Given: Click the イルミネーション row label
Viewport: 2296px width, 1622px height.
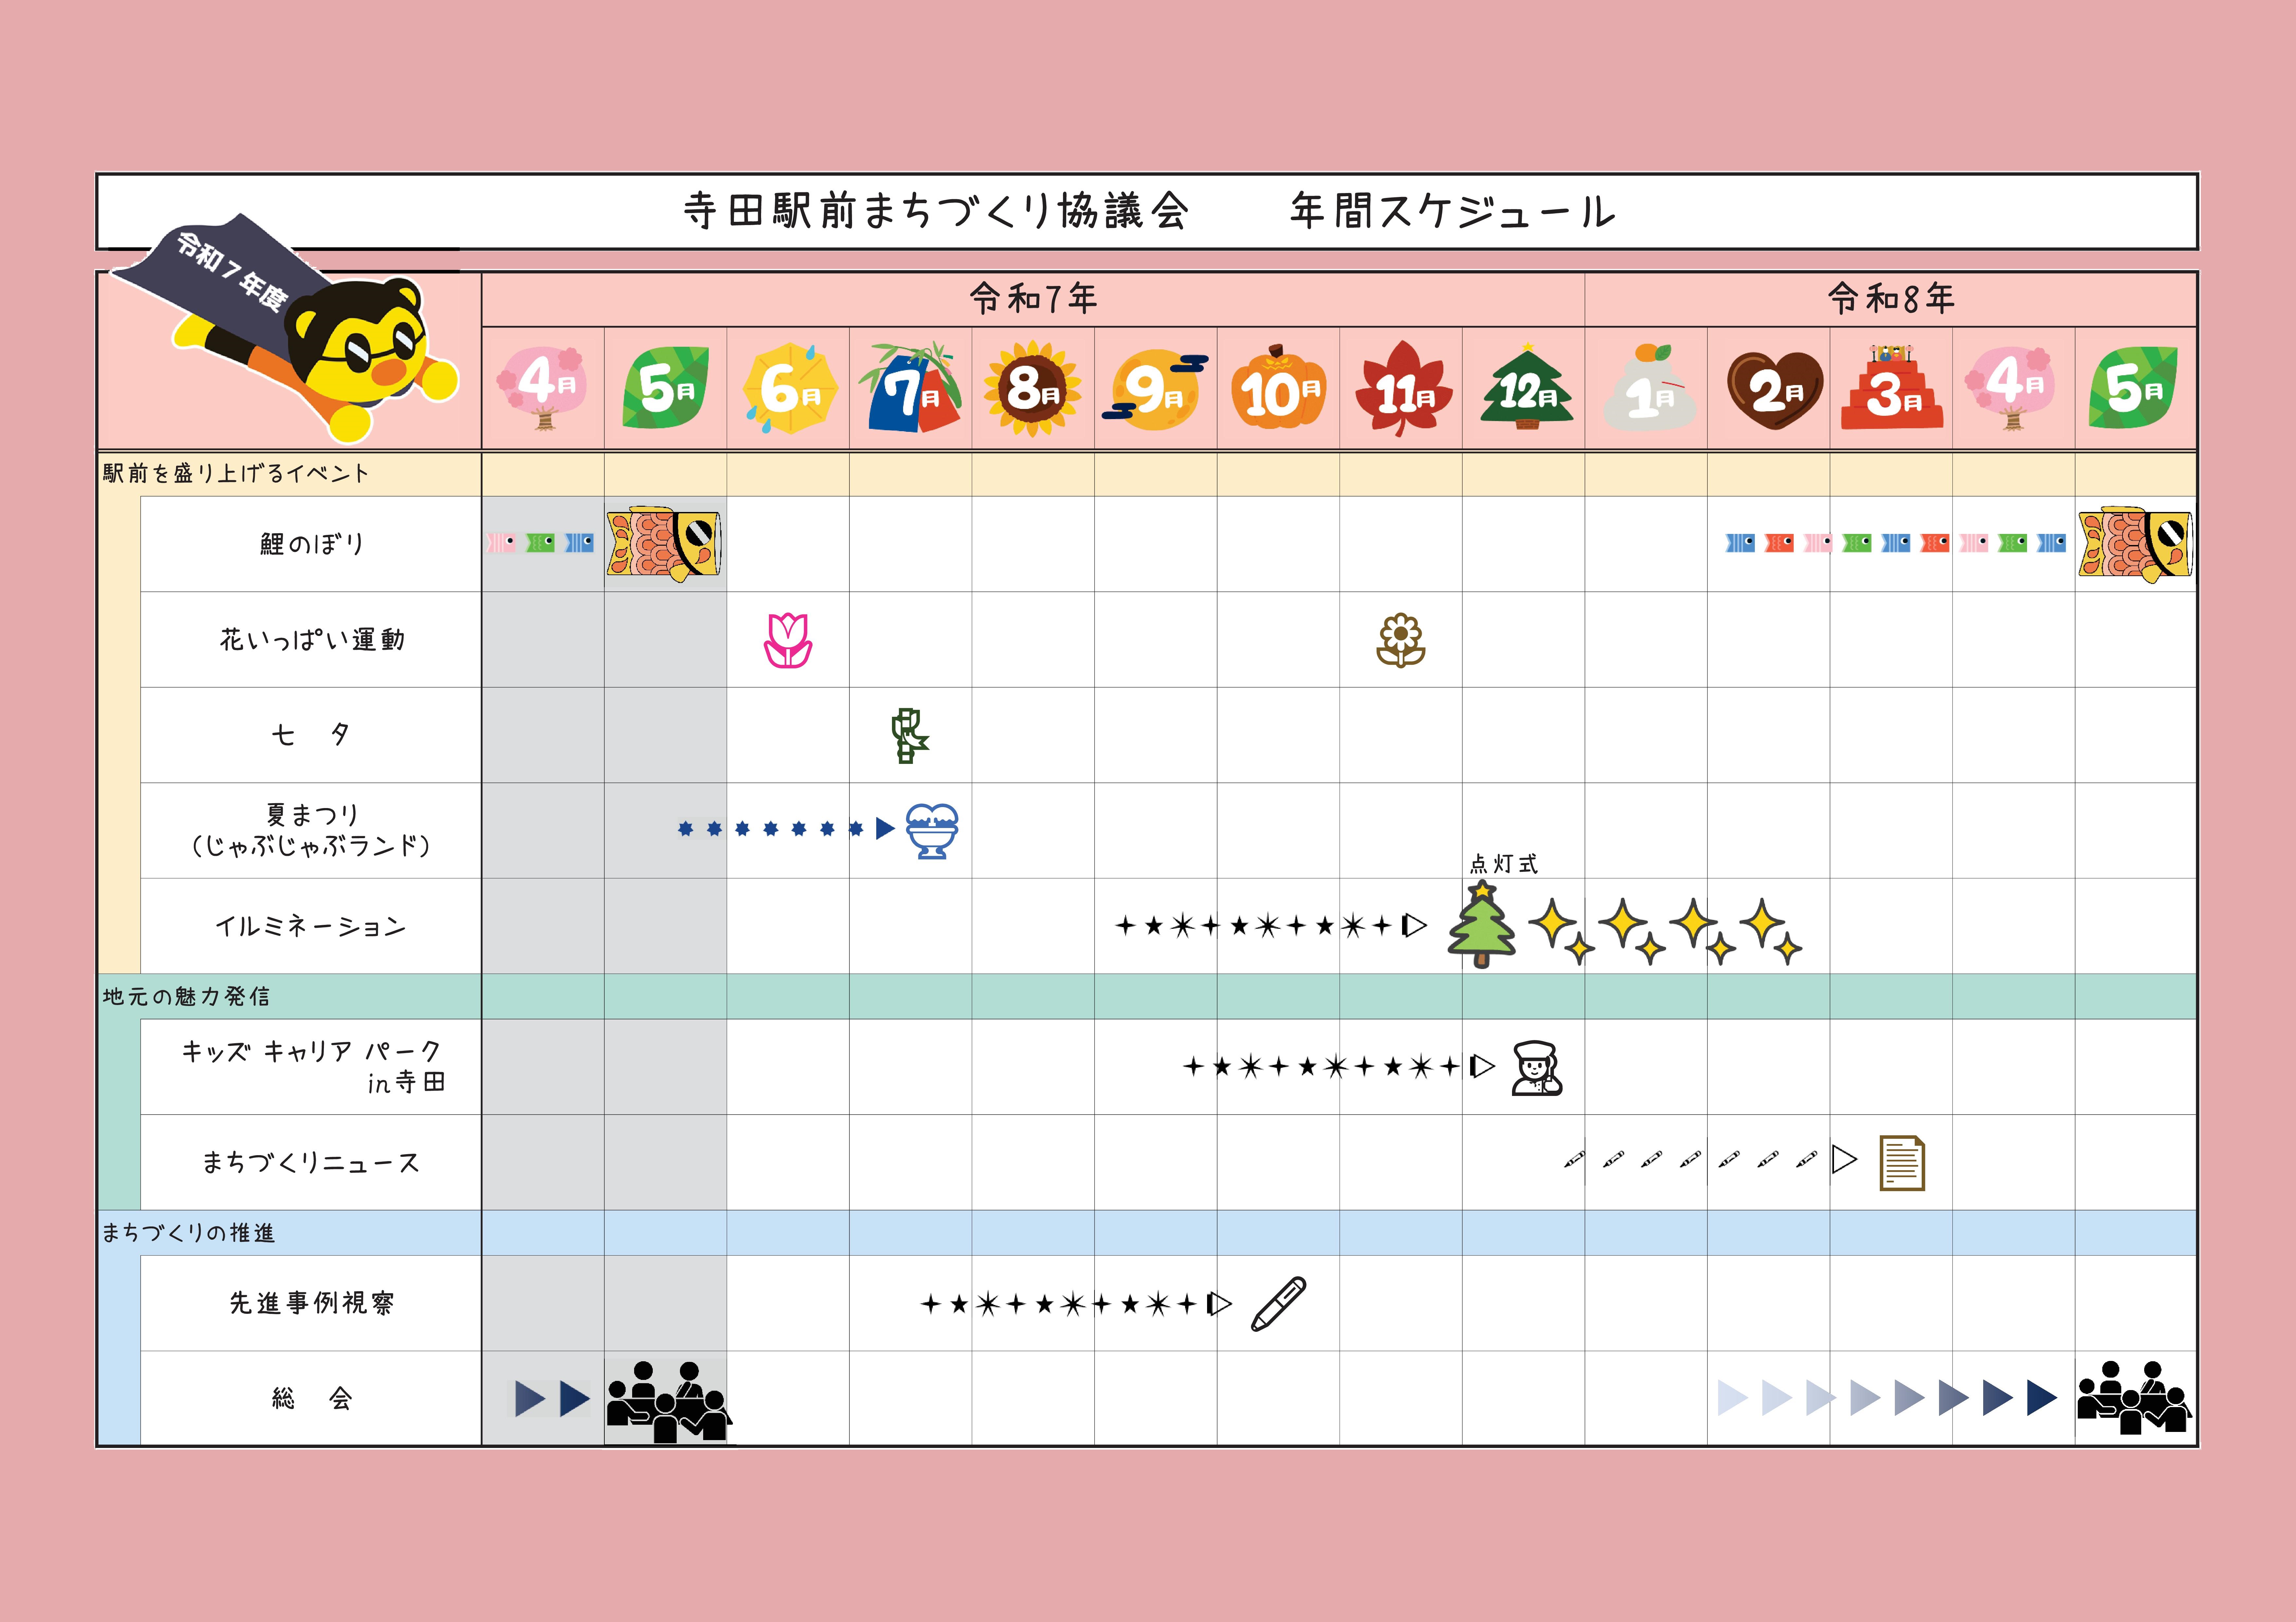Looking at the screenshot, I should (311, 926).
